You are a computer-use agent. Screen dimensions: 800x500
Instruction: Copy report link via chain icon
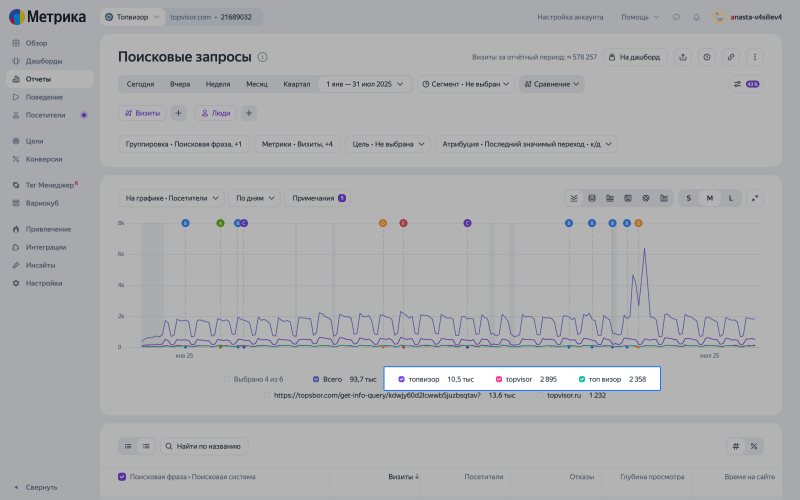click(731, 57)
